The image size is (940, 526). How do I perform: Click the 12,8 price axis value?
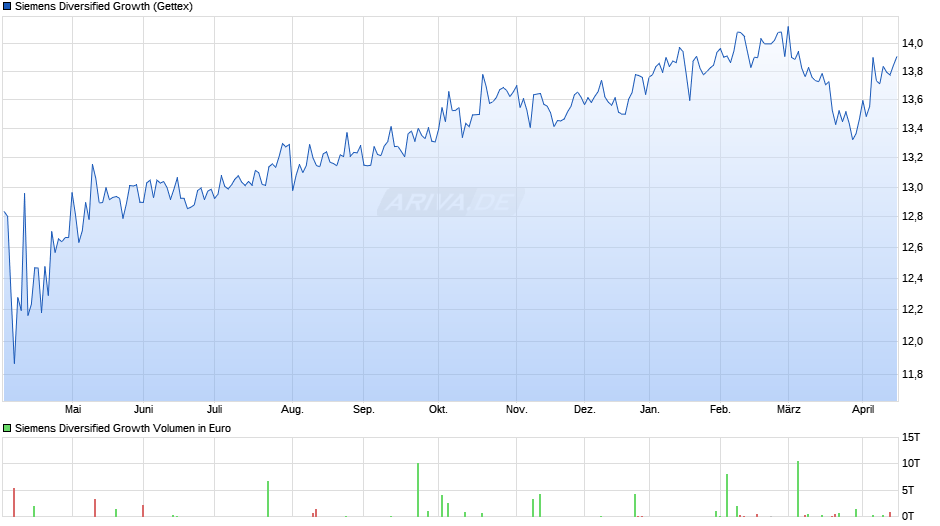point(912,217)
